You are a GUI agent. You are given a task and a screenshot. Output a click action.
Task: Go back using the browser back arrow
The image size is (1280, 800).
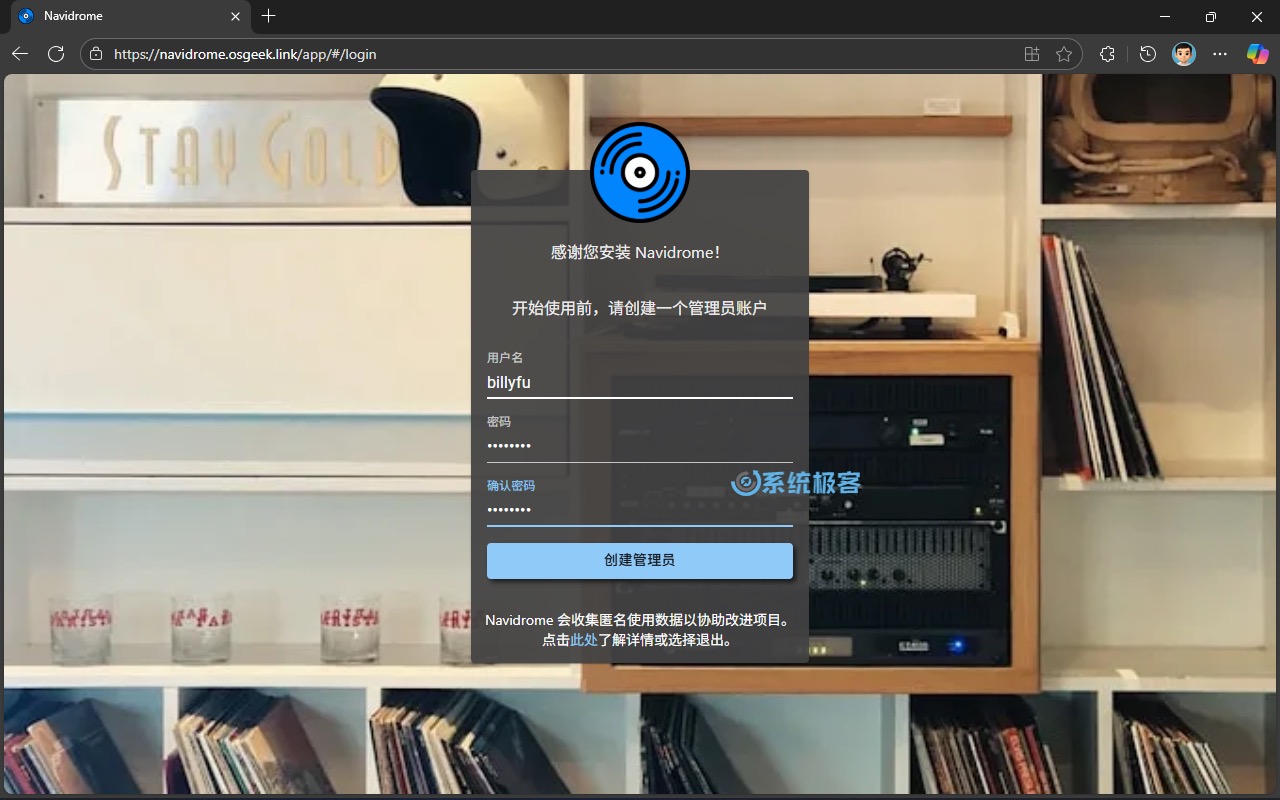click(20, 54)
